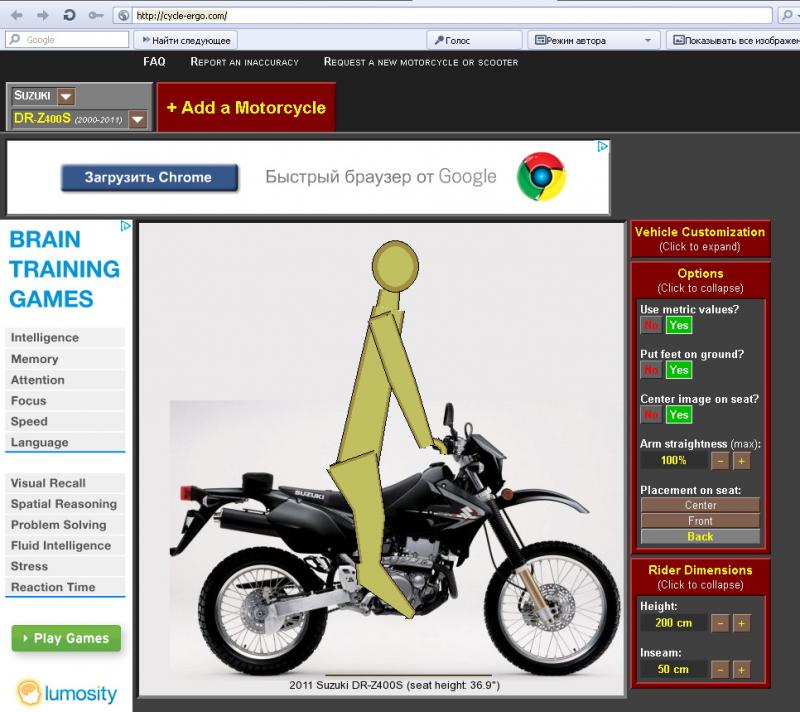Screen dimensions: 800x712
Task: Open the FAQ page
Action: point(154,62)
